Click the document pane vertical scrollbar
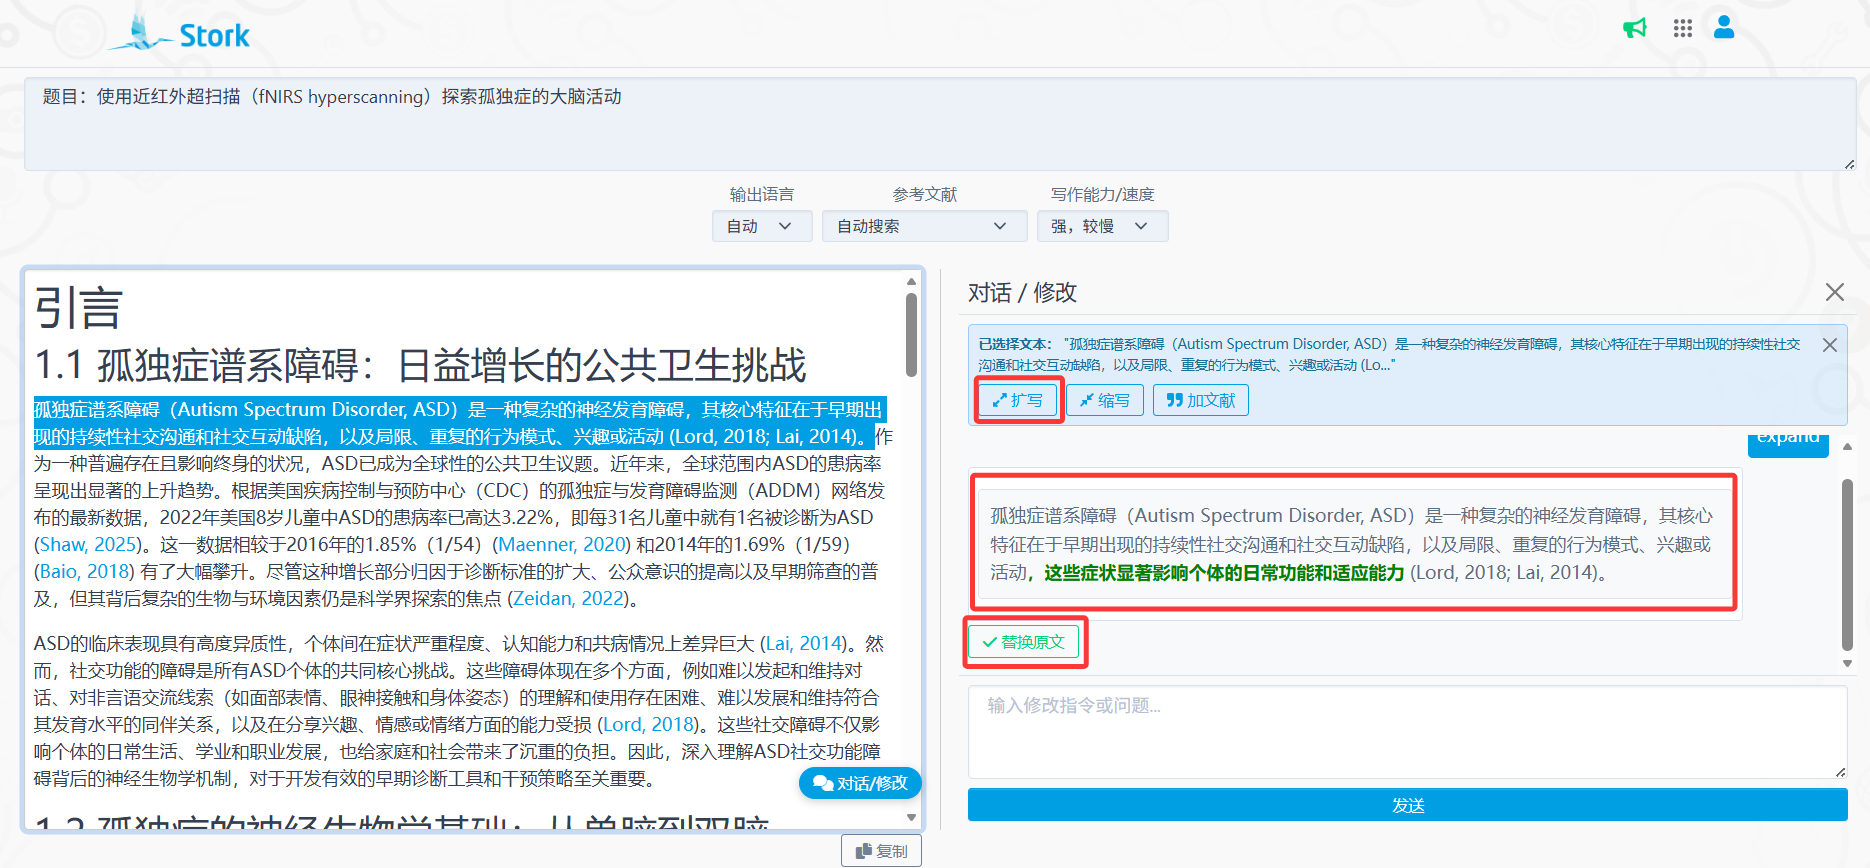The image size is (1870, 868). click(x=911, y=336)
